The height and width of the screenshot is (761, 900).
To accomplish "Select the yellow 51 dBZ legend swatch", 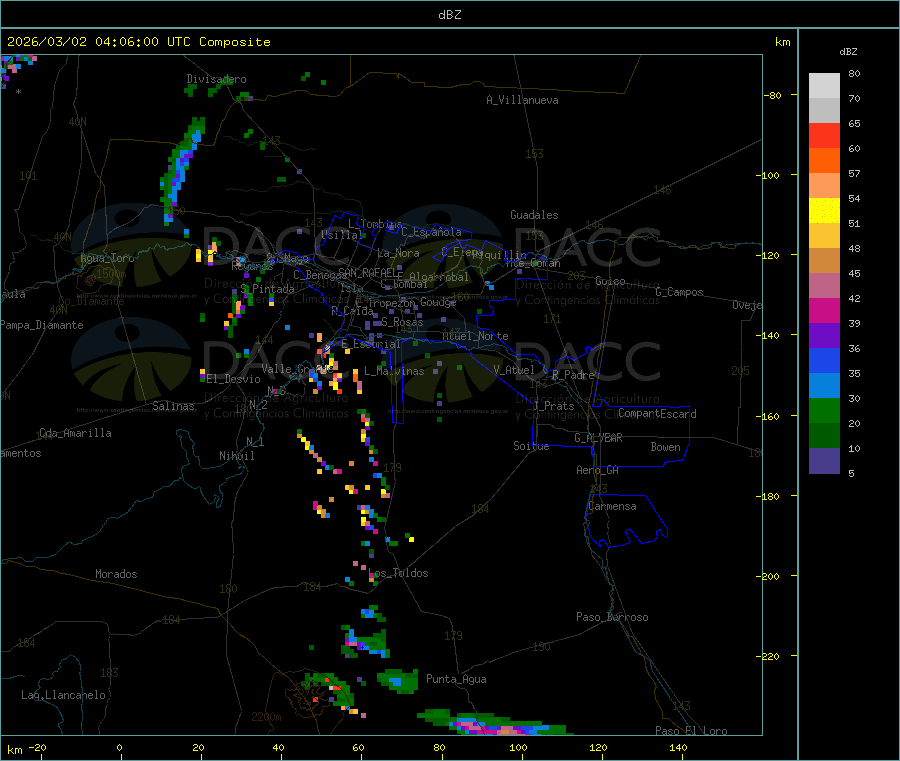I will tap(824, 211).
